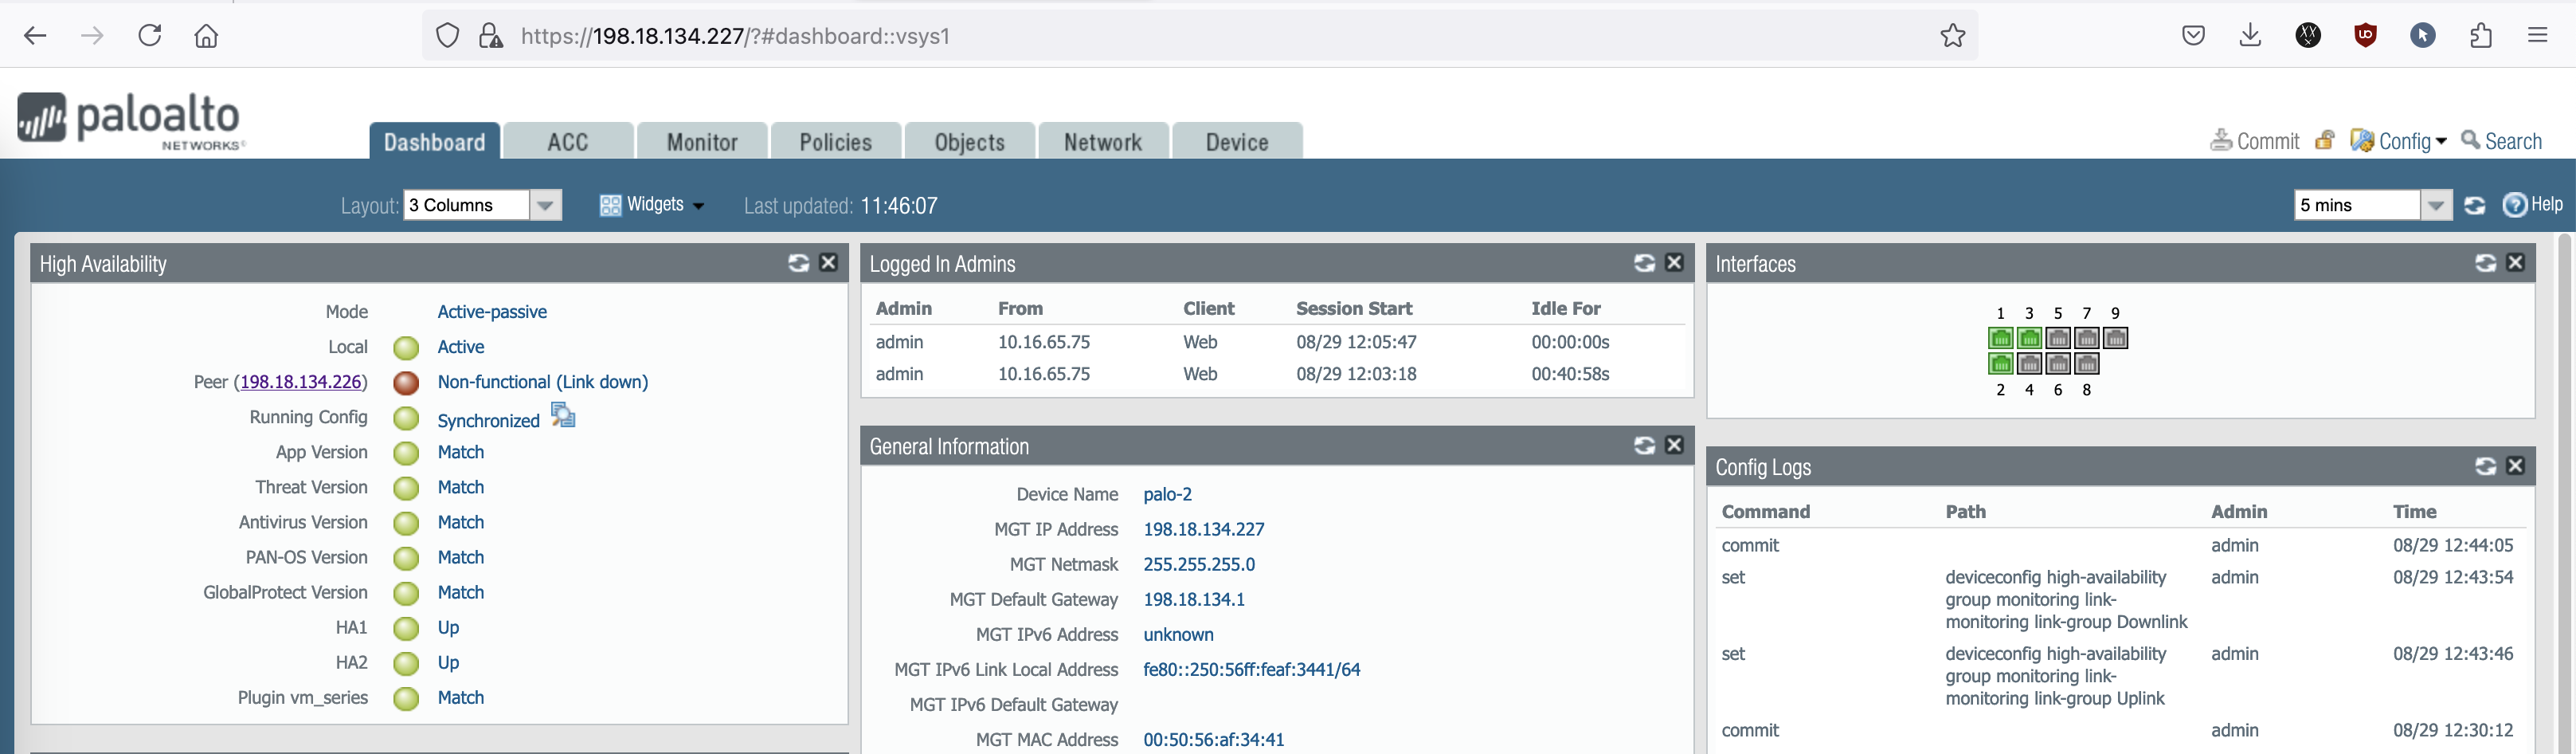The image size is (2576, 754).
Task: Close the Interfaces widget
Action: click(2515, 263)
